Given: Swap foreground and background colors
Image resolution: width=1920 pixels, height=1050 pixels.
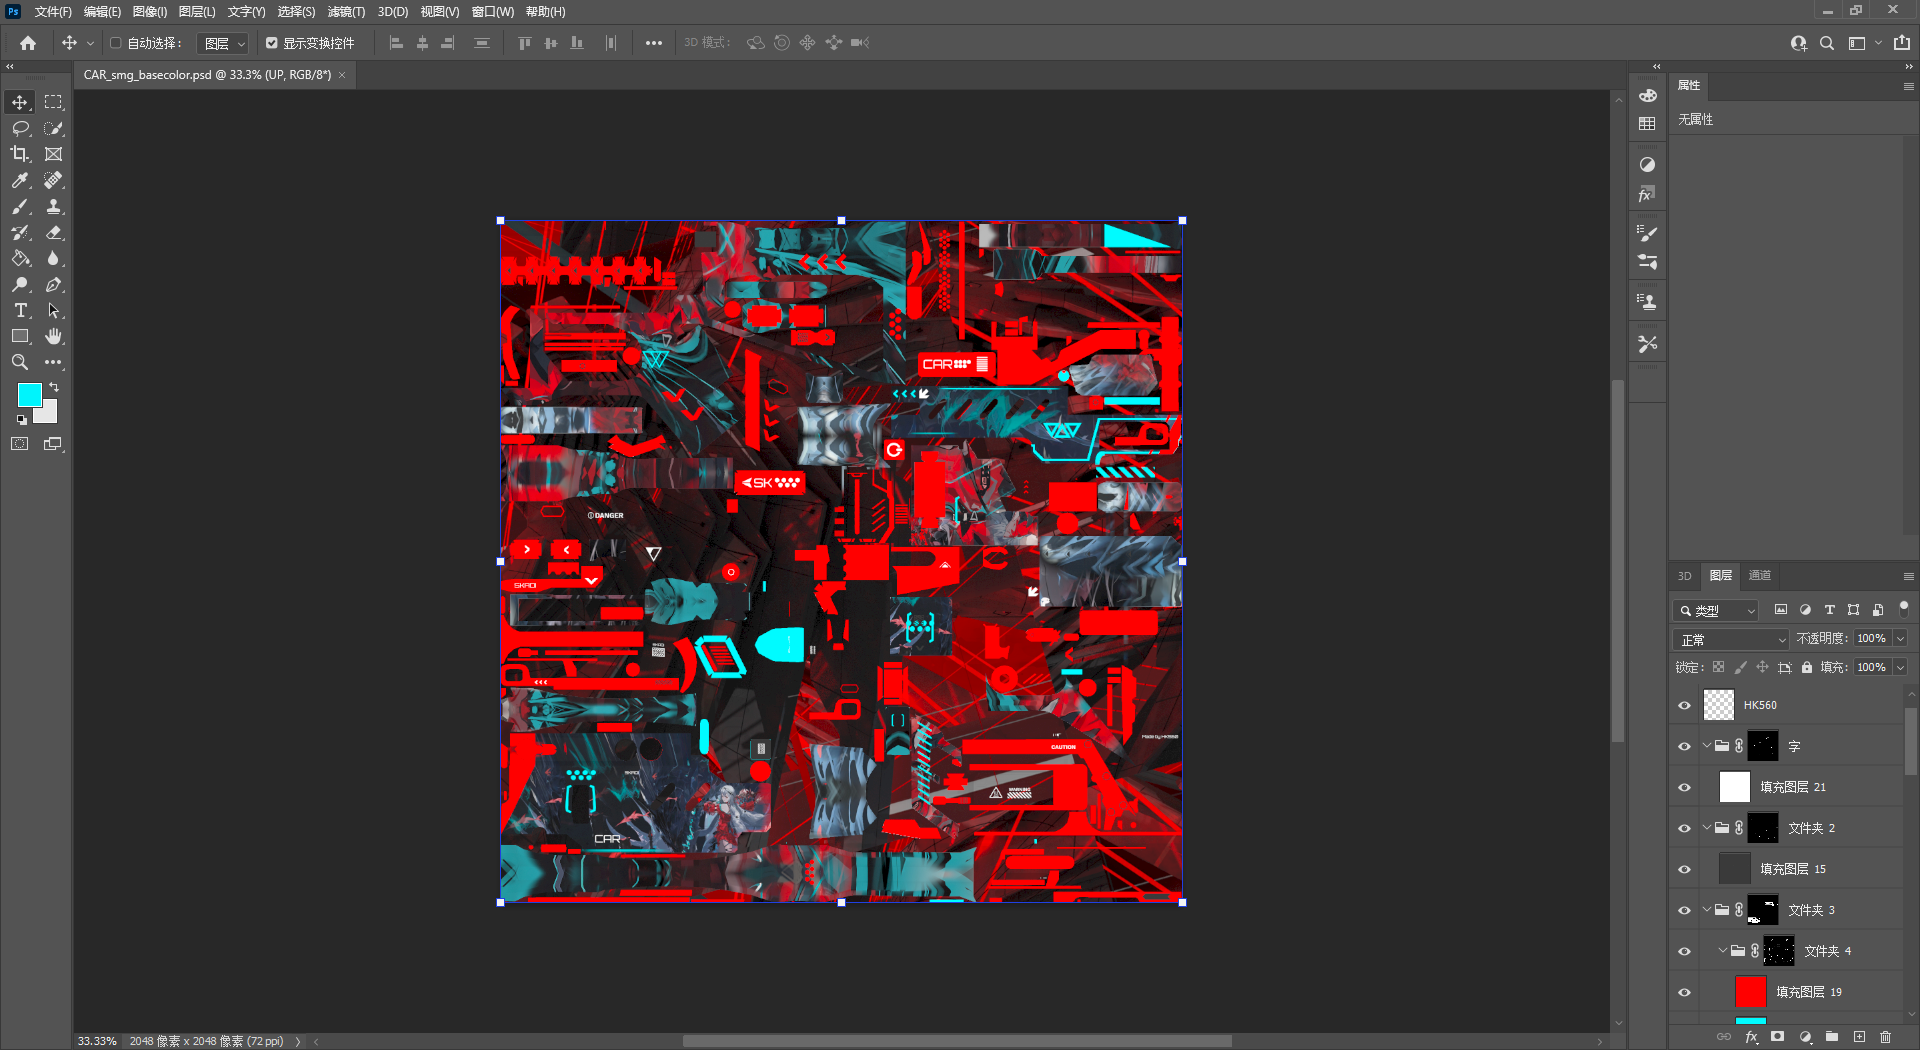Looking at the screenshot, I should (x=54, y=387).
